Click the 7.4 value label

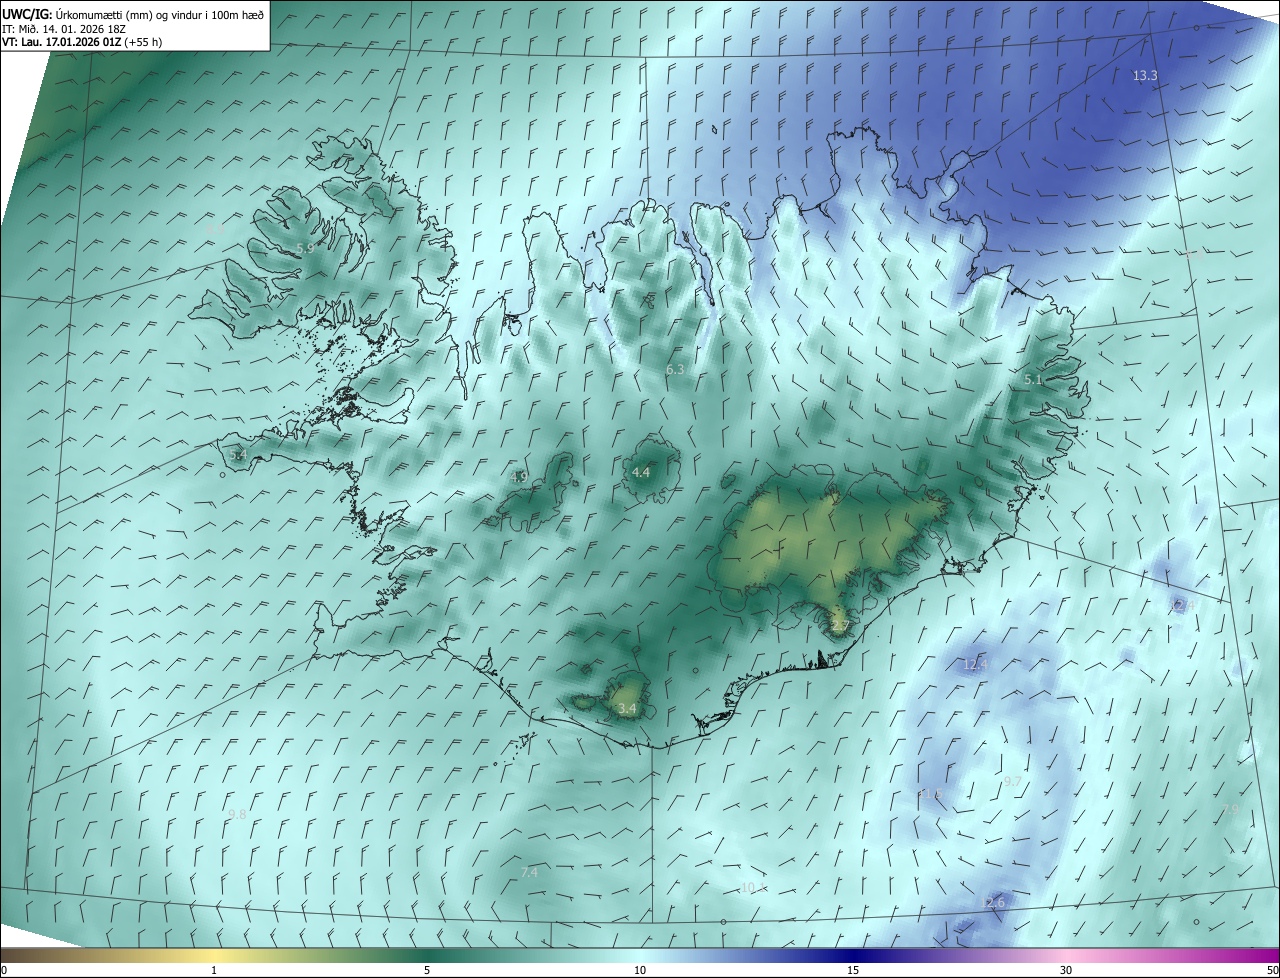pyautogui.click(x=530, y=873)
